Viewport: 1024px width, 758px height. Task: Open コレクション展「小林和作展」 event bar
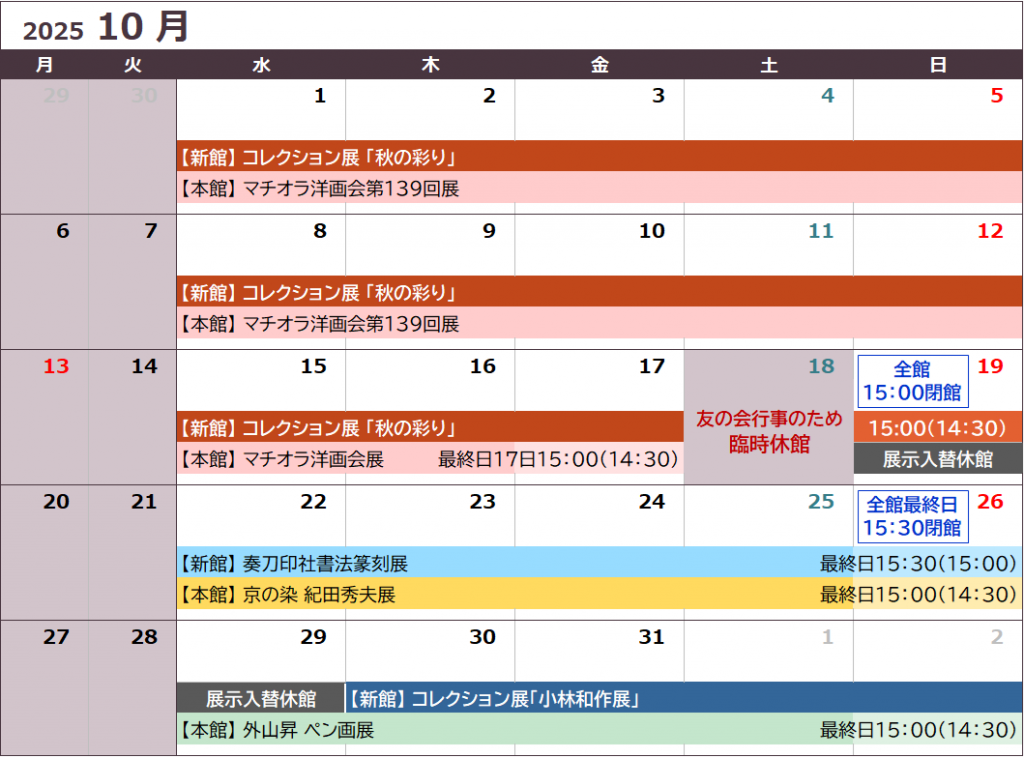(684, 698)
